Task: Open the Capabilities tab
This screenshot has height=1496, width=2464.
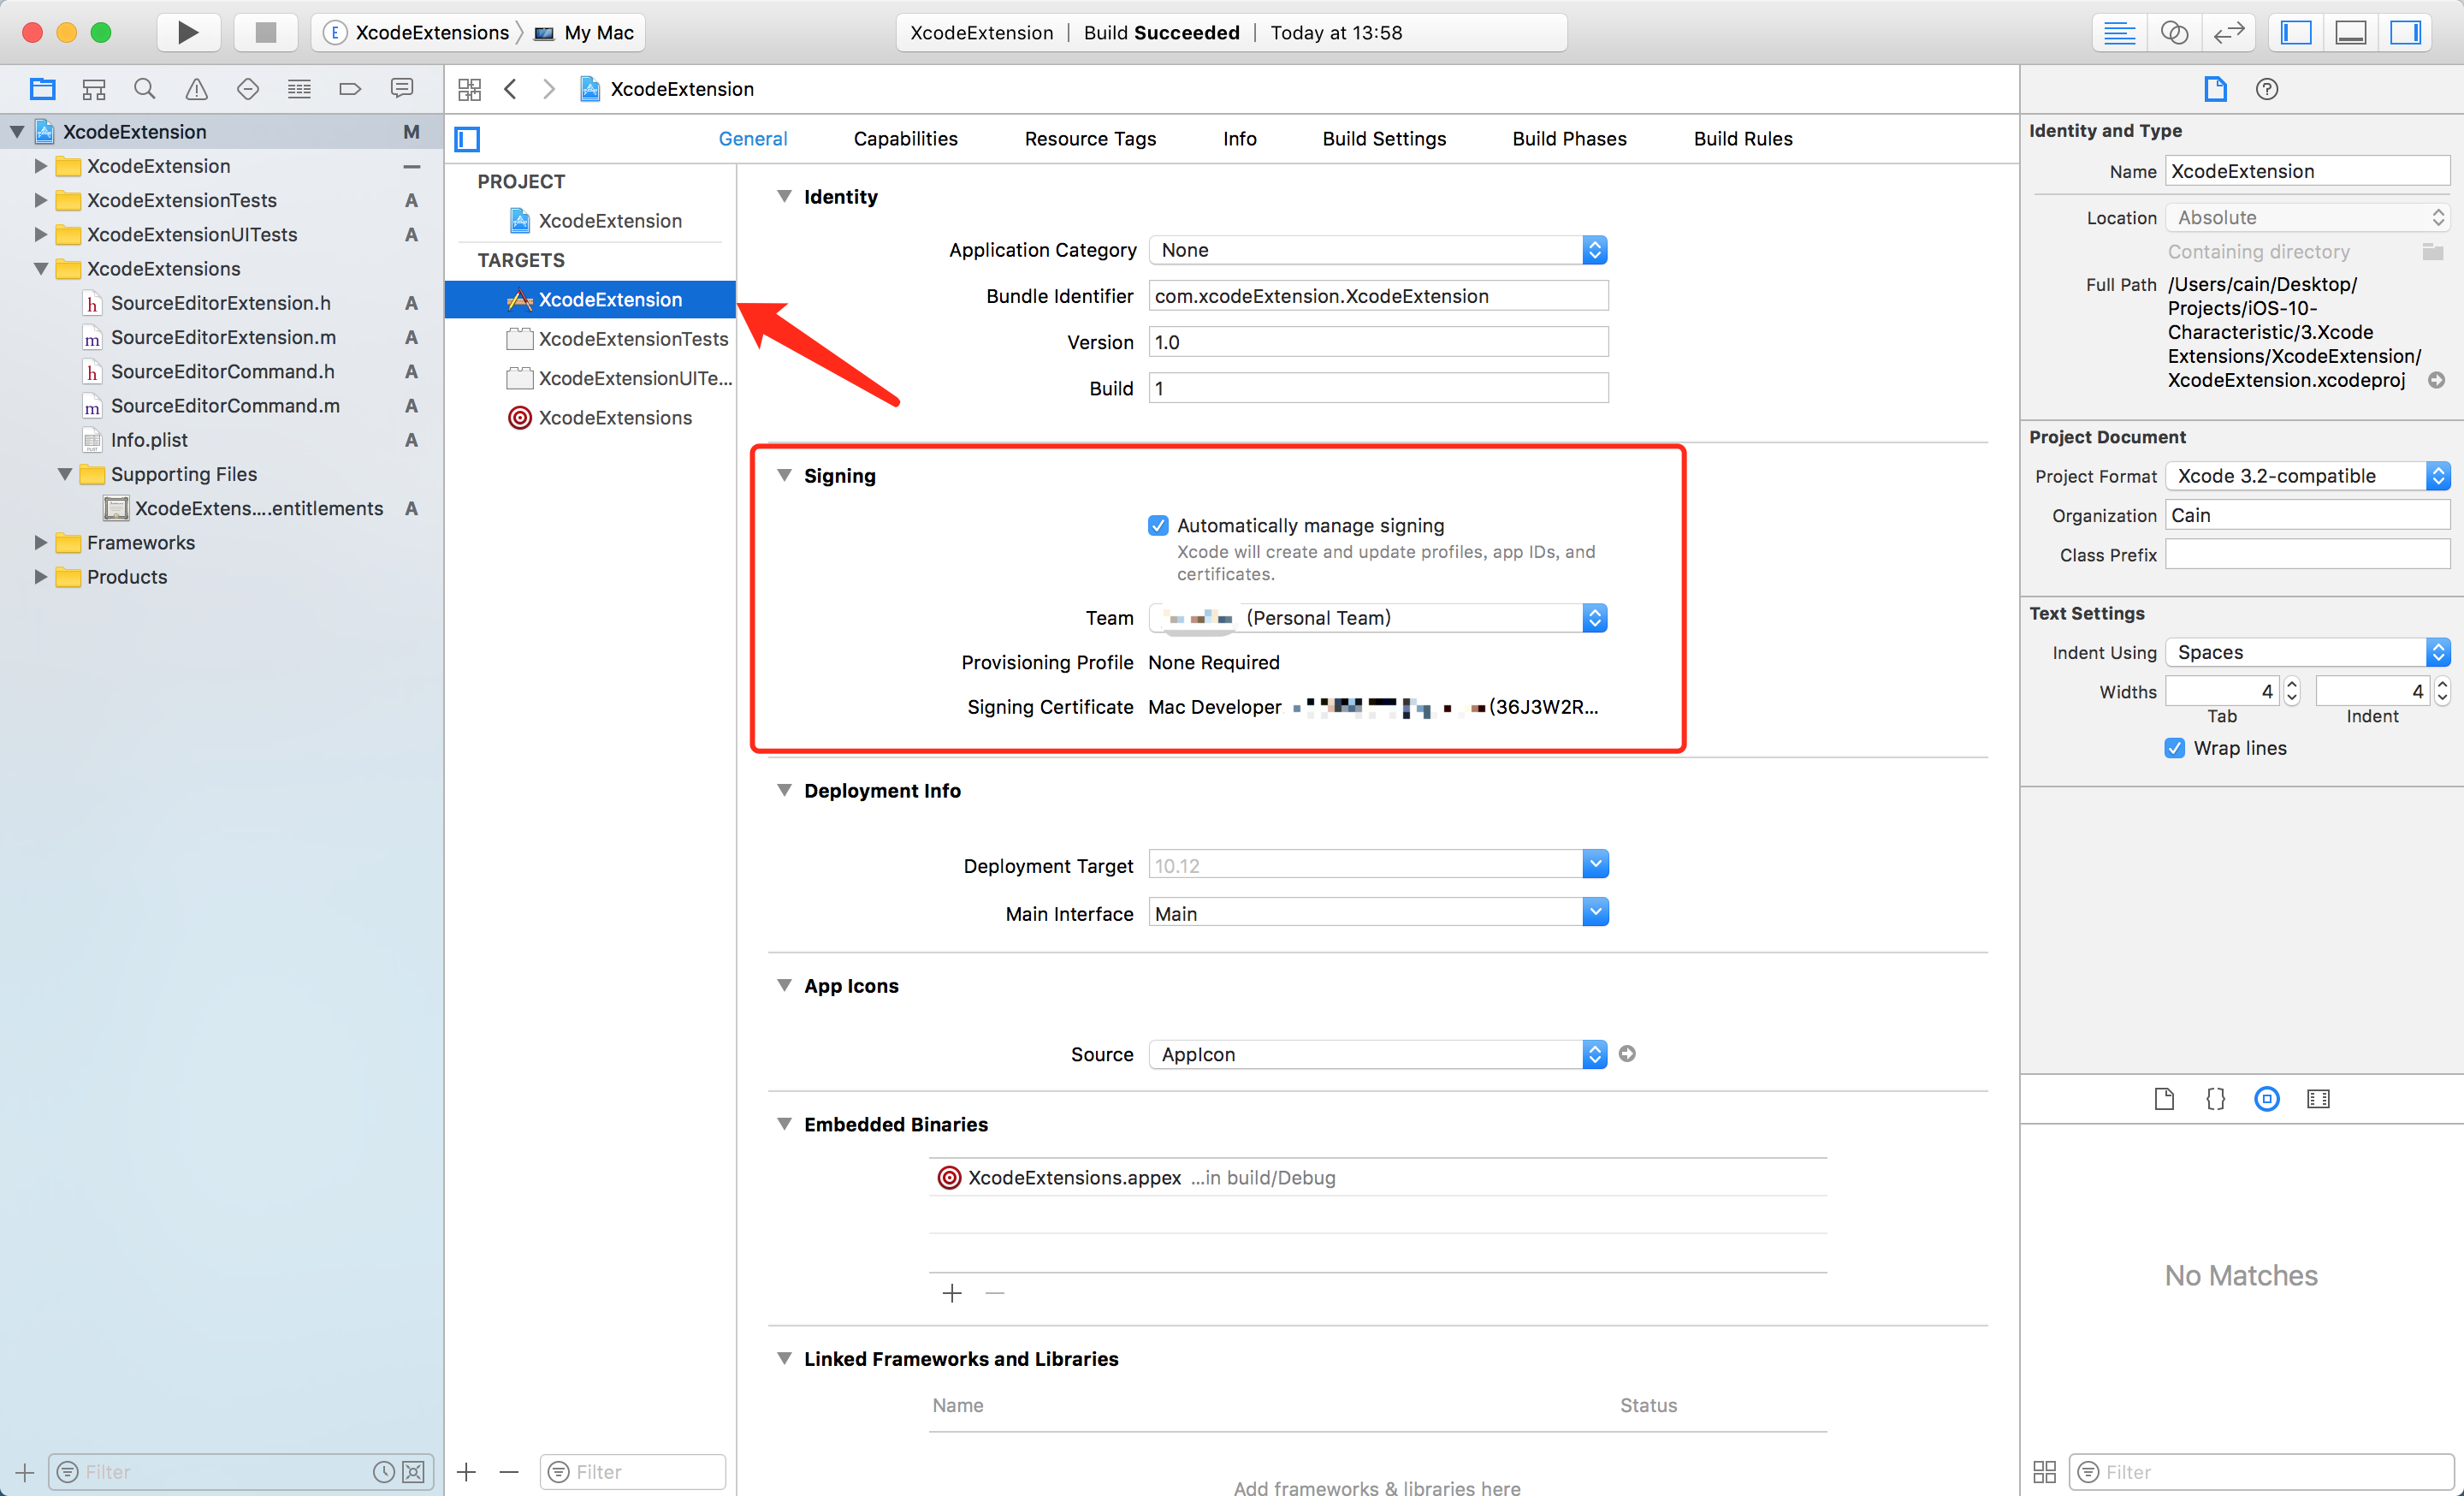Action: coord(905,139)
